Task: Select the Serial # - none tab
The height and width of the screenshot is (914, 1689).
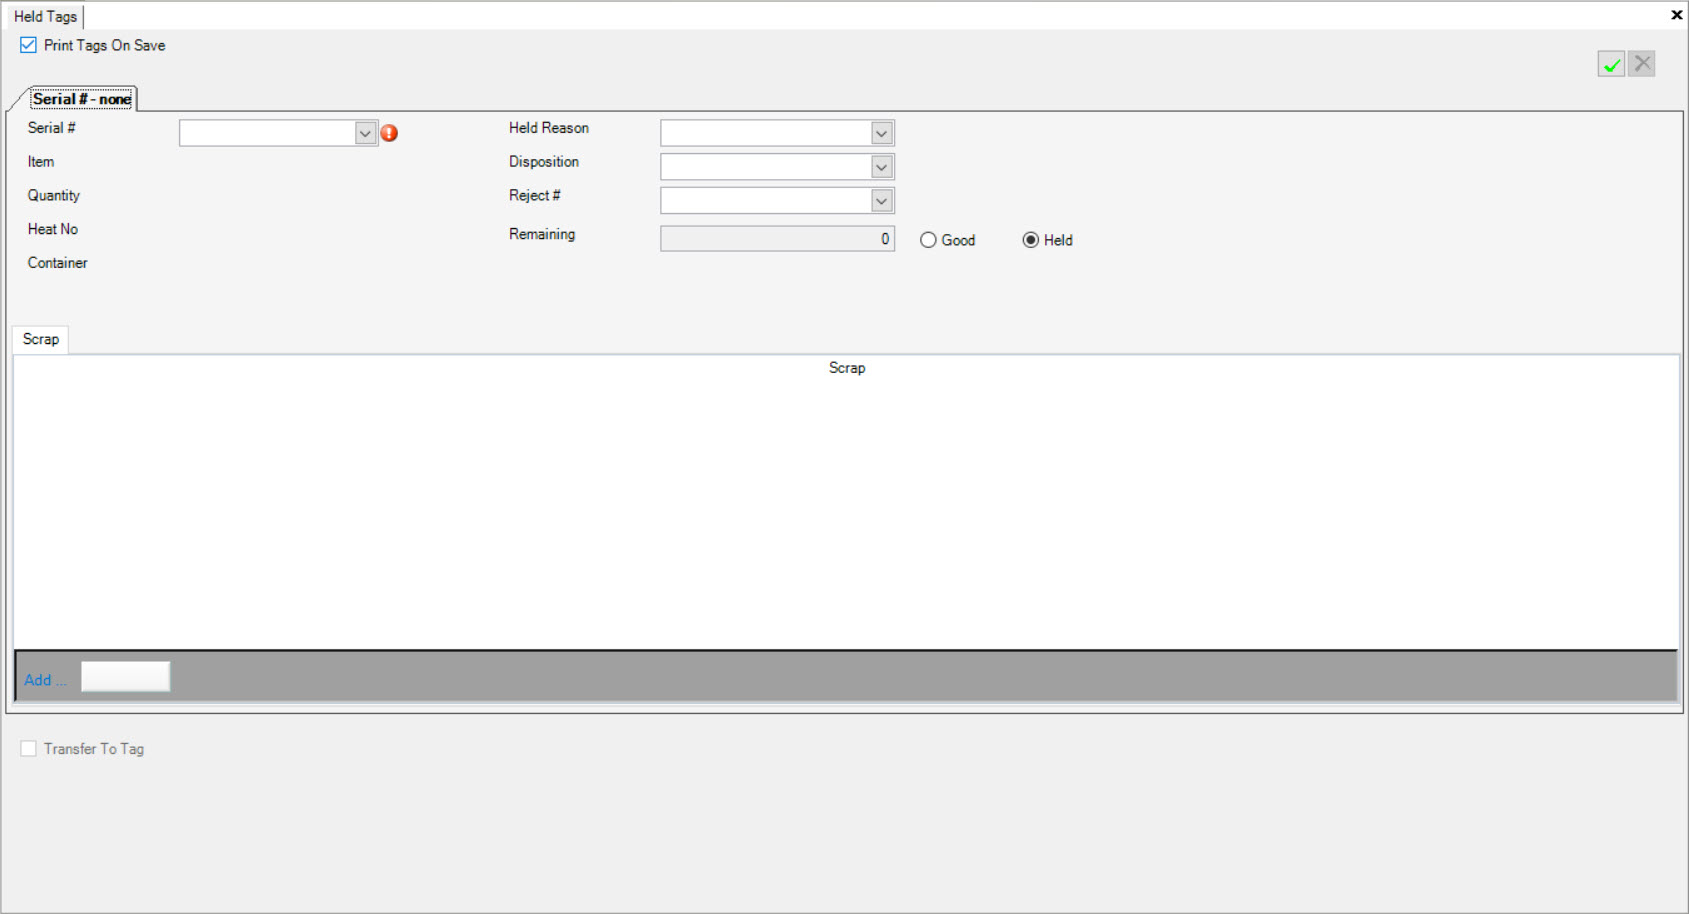Action: (82, 99)
